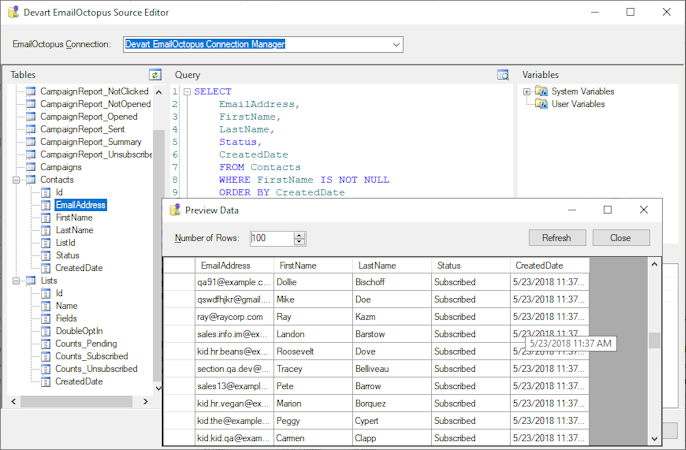This screenshot has width=686, height=450.
Task: Collapse the Lists table node
Action: click(x=16, y=281)
